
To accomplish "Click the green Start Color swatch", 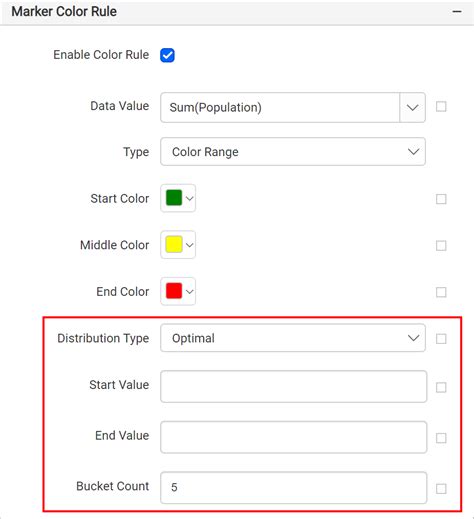I will [174, 198].
